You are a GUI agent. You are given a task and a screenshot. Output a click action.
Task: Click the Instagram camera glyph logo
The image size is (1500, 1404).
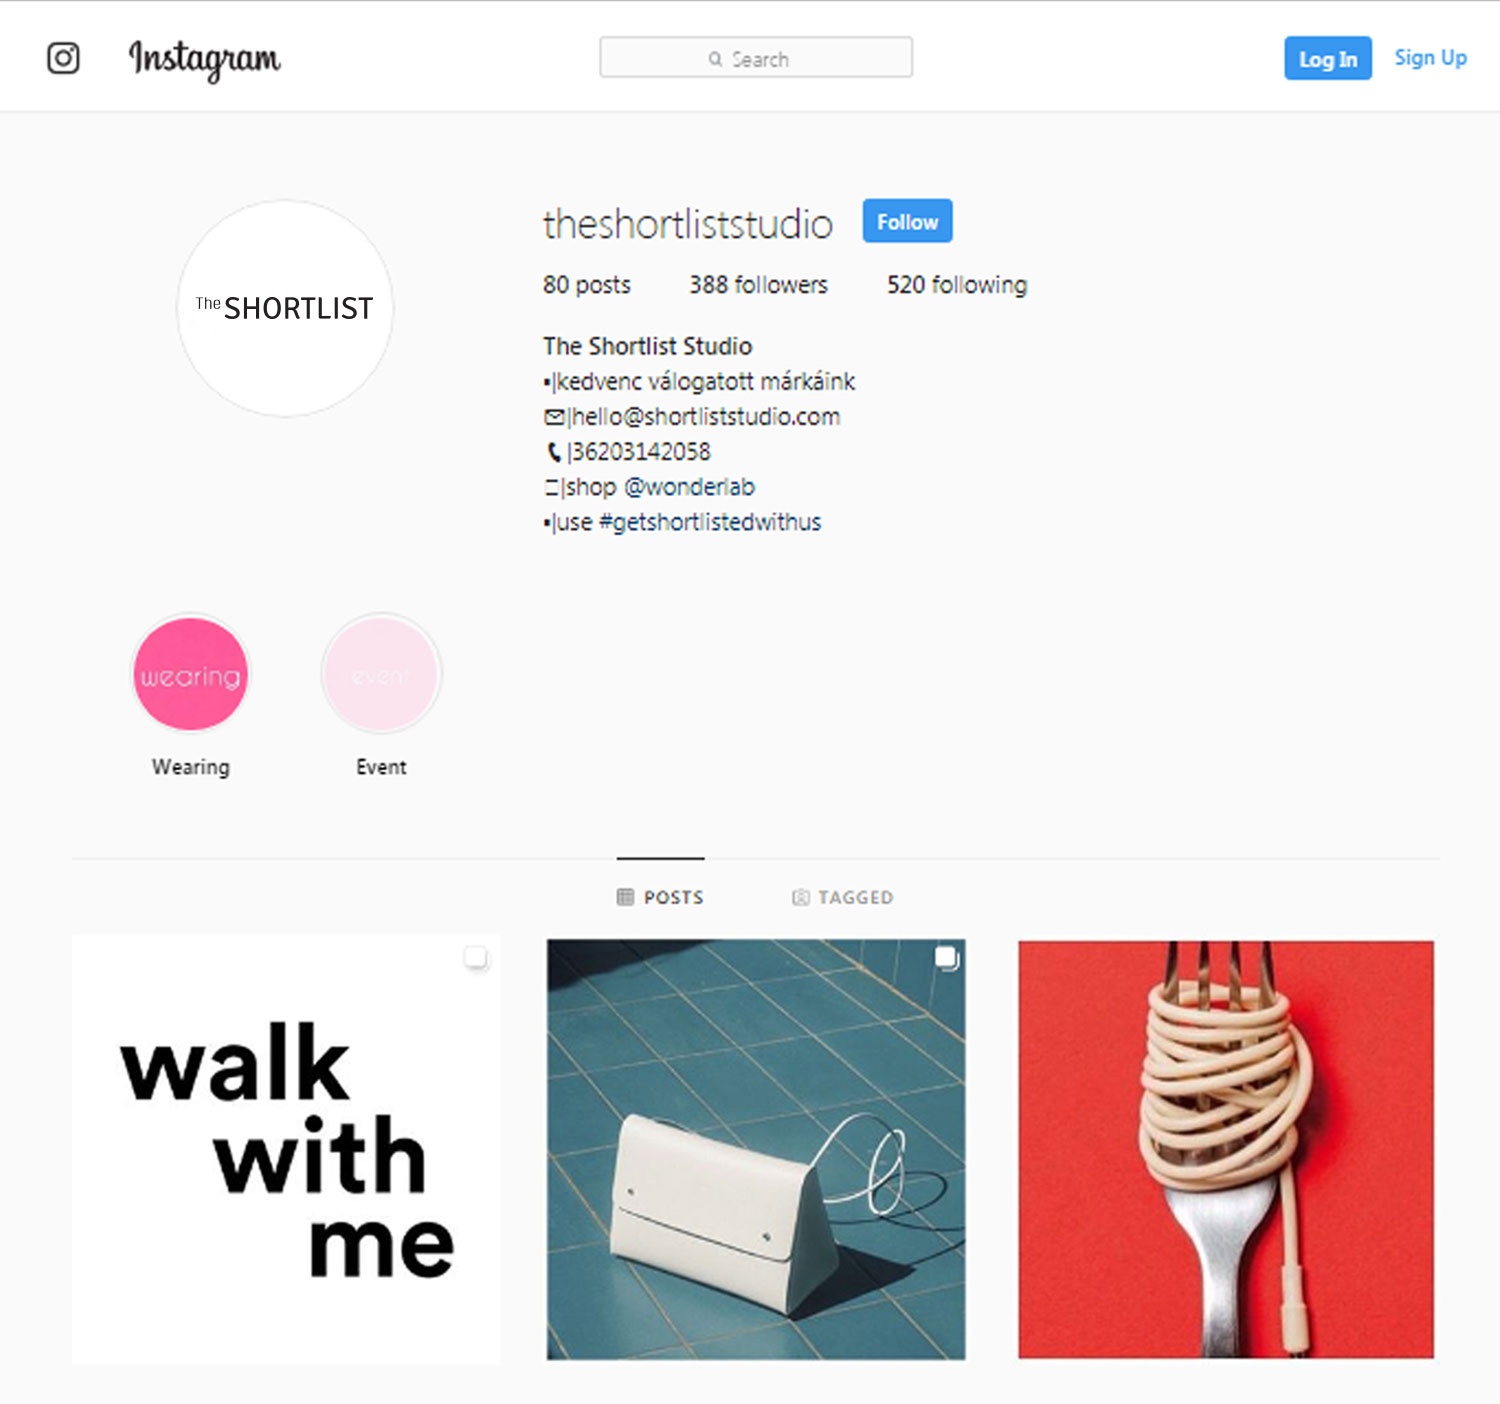[x=63, y=58]
